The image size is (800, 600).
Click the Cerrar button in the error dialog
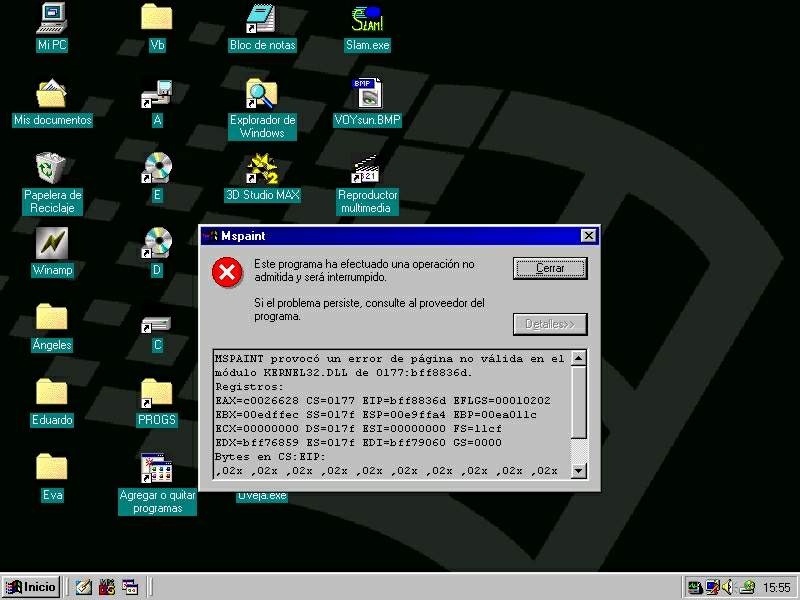point(549,268)
